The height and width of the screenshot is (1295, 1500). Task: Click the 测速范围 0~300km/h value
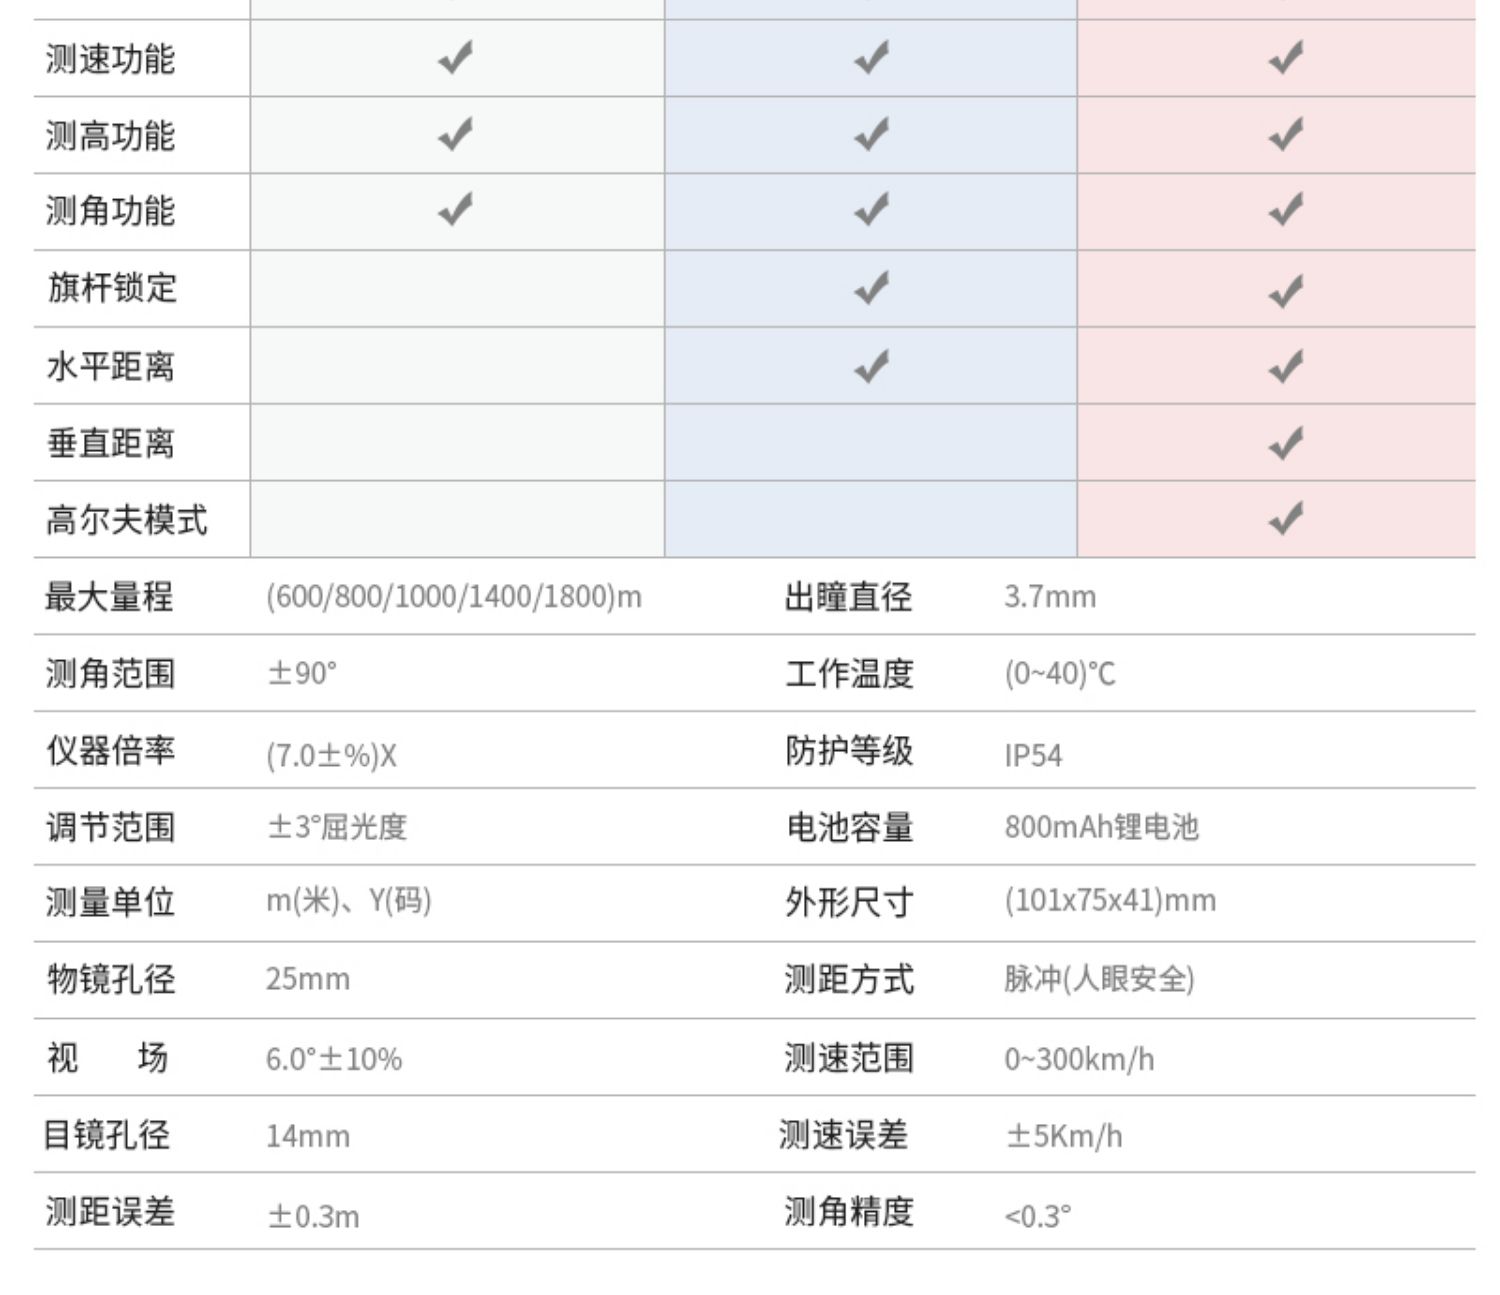pos(1079,1059)
